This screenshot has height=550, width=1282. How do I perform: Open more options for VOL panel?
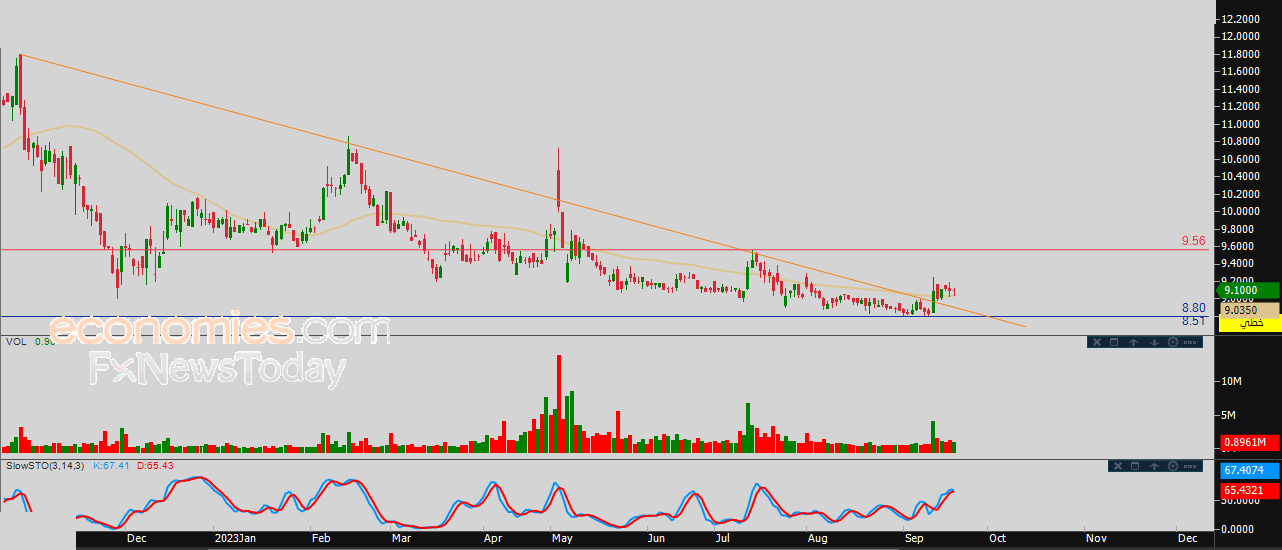pos(1190,342)
